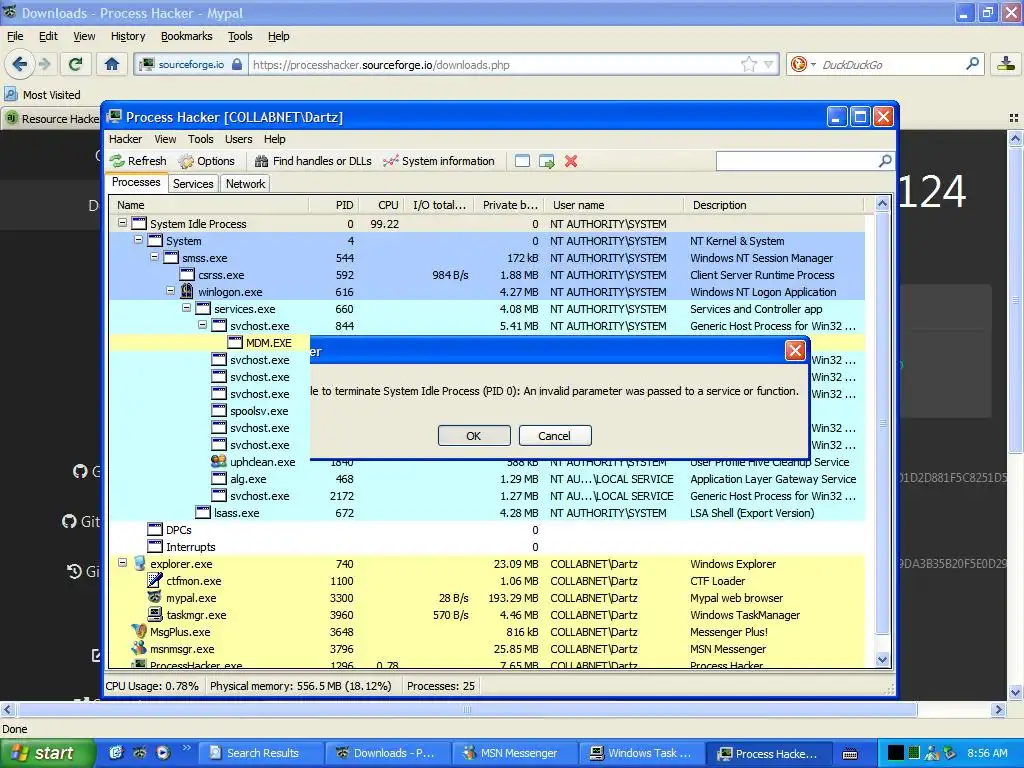Collapse the winlogon.exe tree node
Screen dimensions: 1024x768
pos(170,291)
